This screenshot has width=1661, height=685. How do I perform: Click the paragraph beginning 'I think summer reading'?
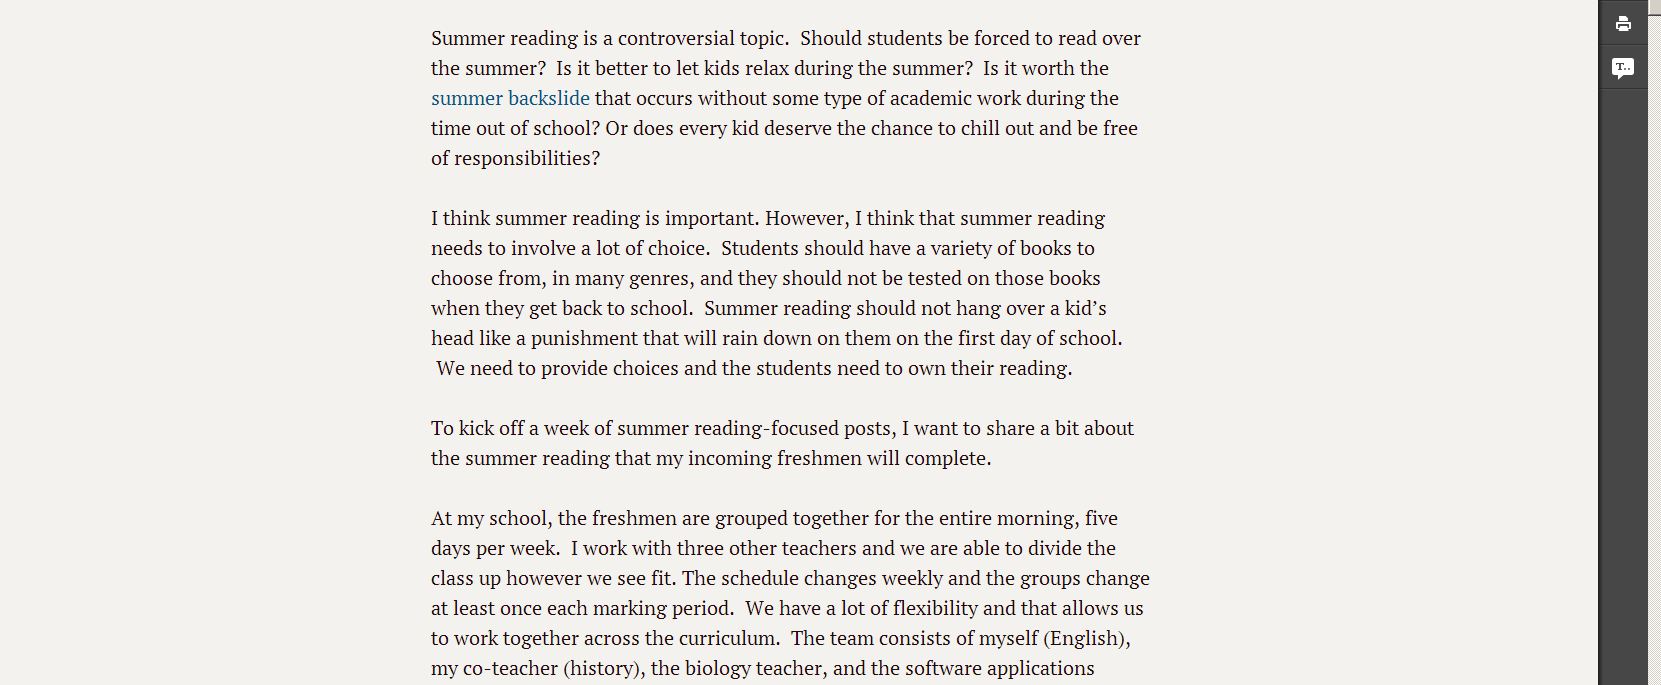778,293
